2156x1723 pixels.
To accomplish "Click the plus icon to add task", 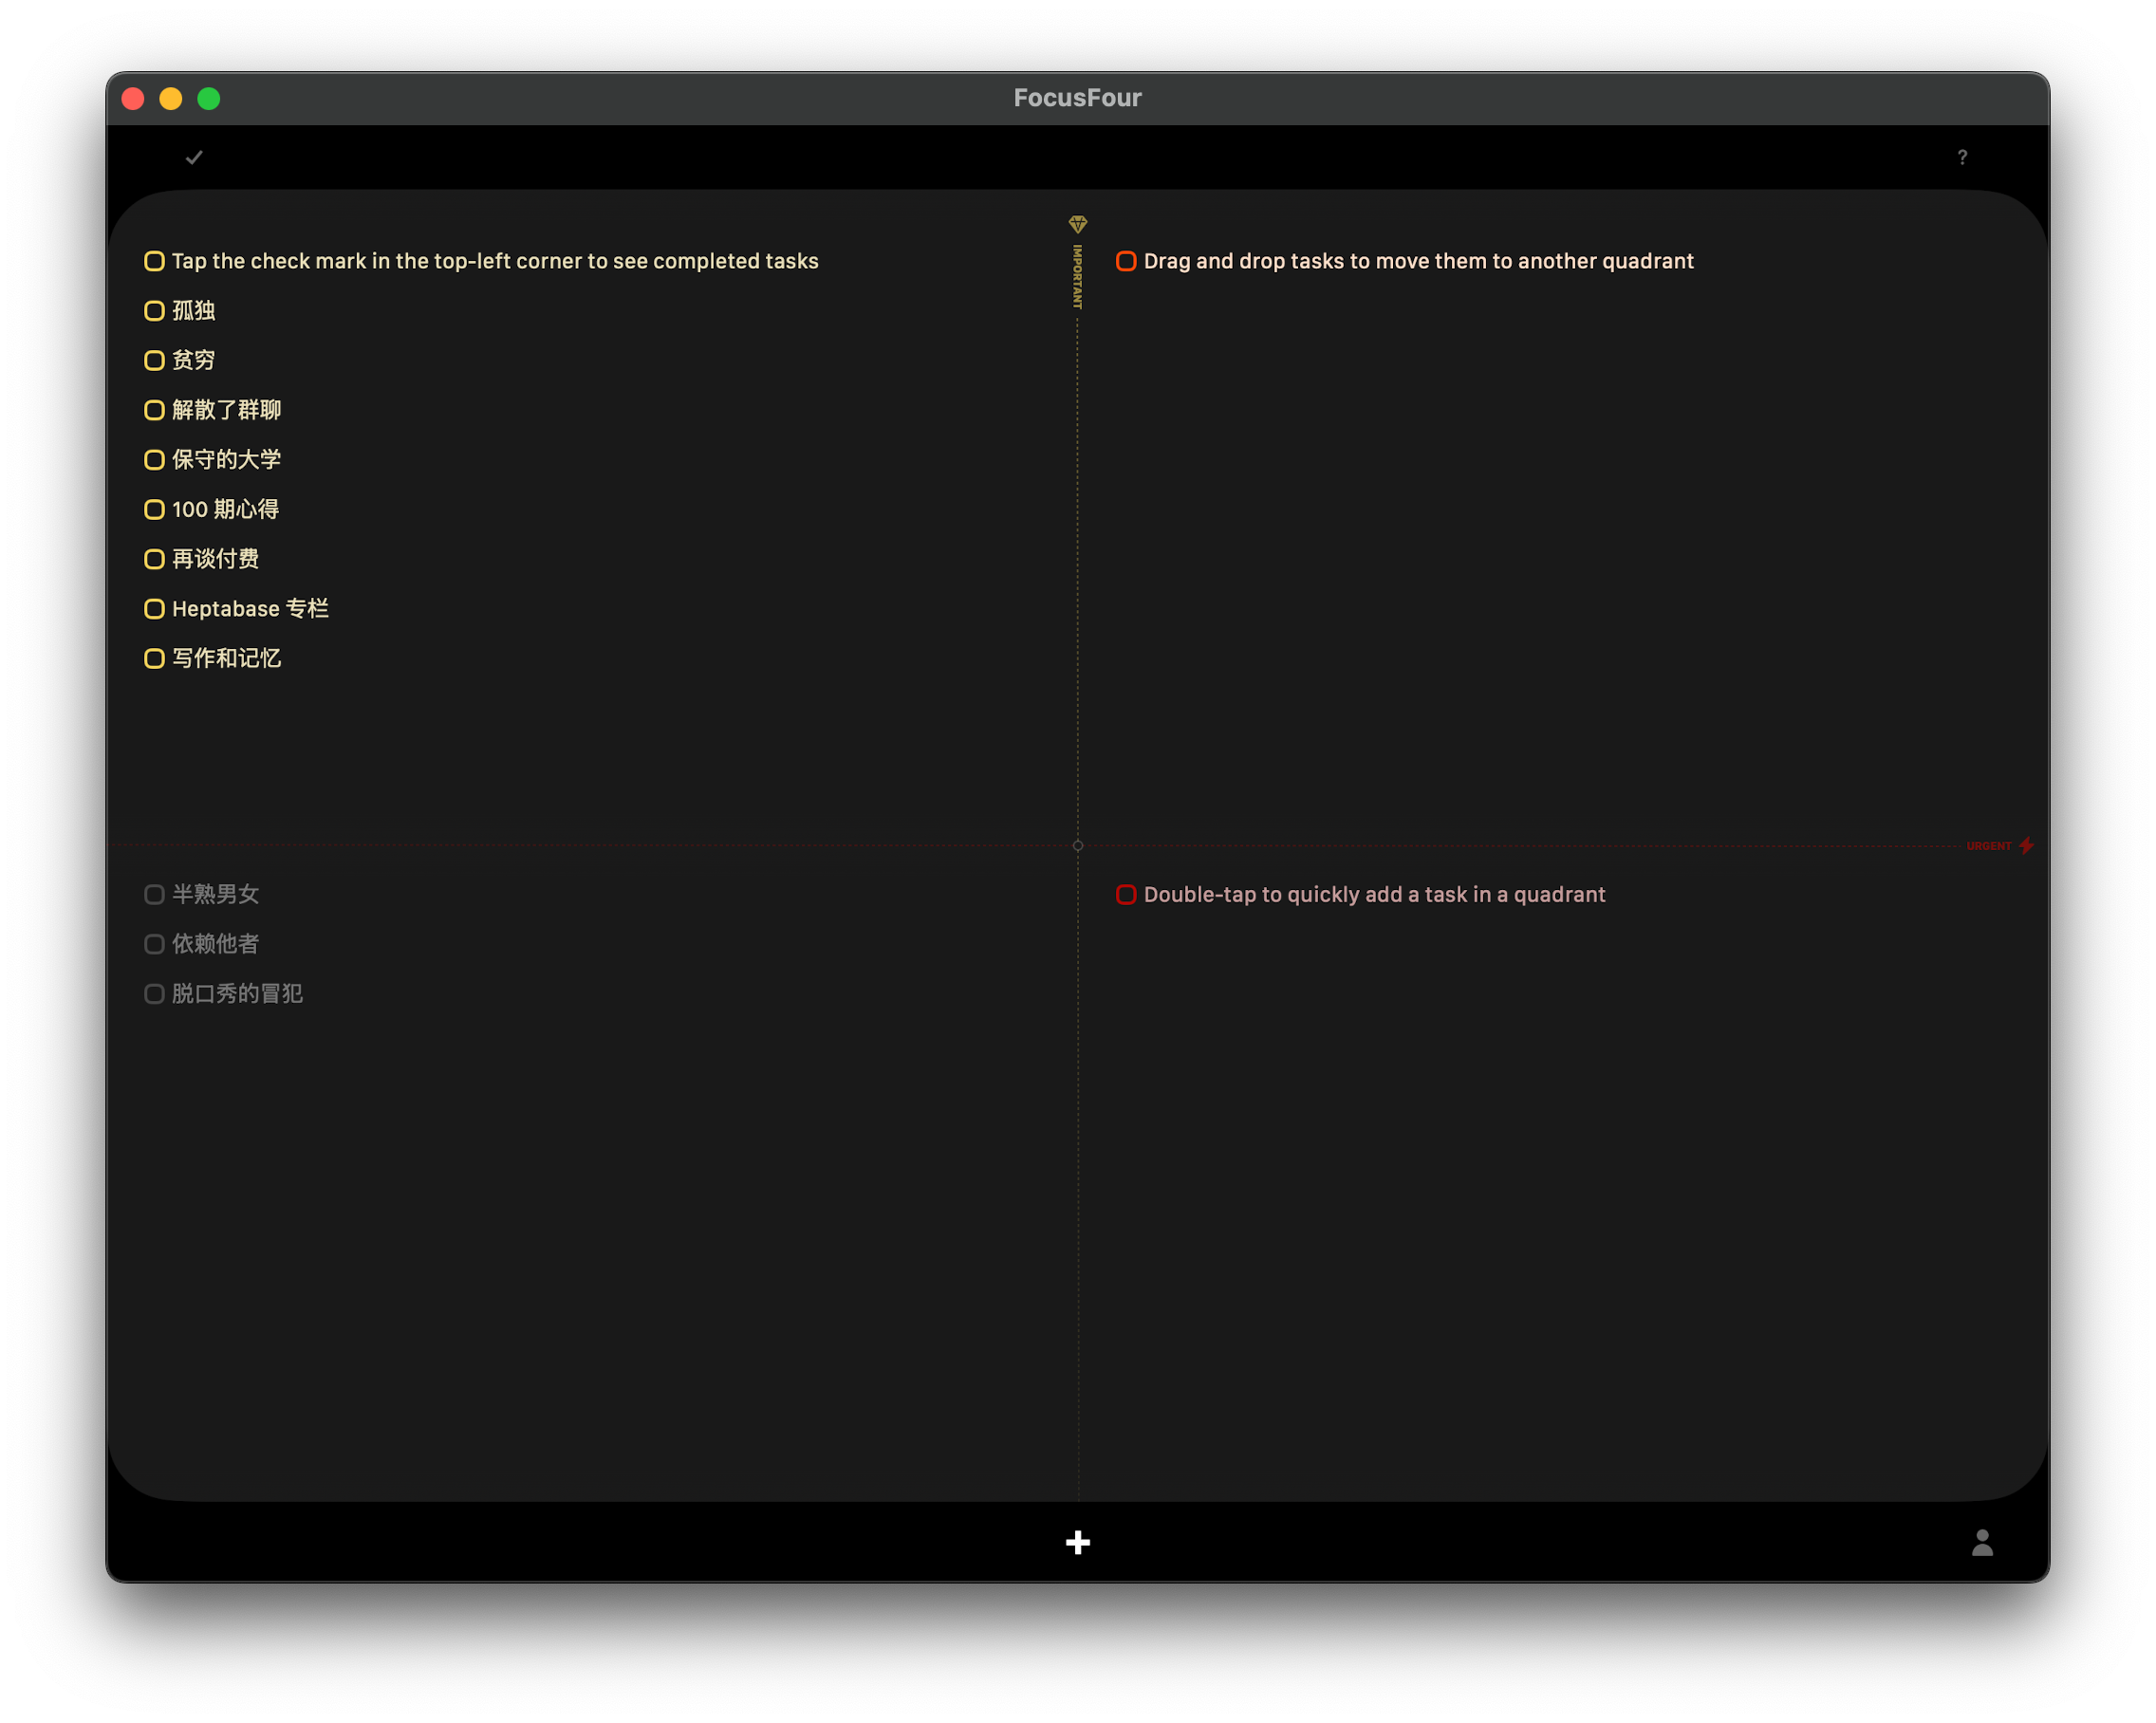I will (x=1077, y=1542).
